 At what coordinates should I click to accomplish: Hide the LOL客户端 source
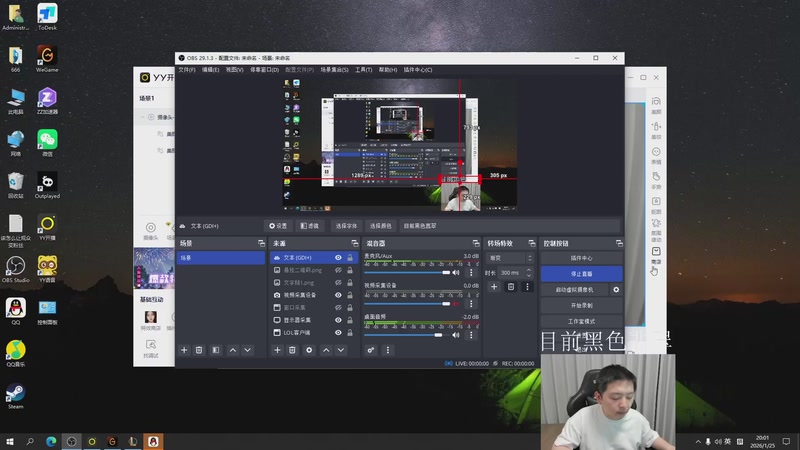(338, 333)
